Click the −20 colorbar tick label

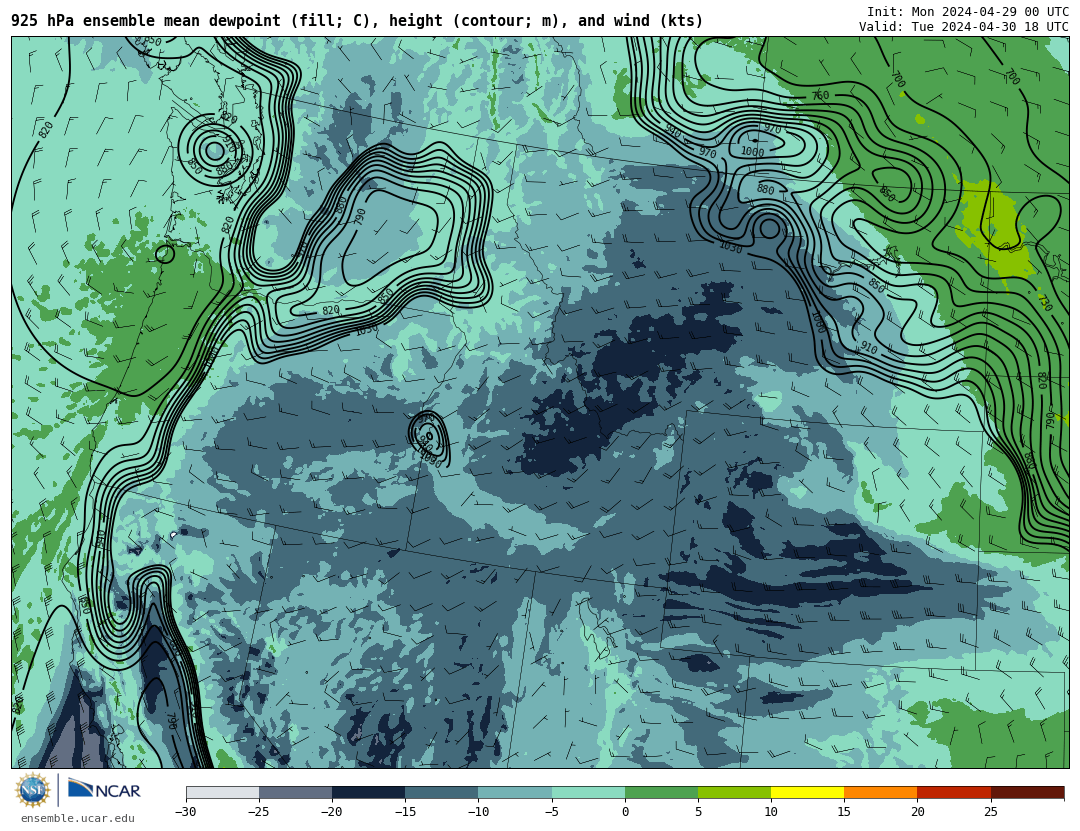point(332,812)
